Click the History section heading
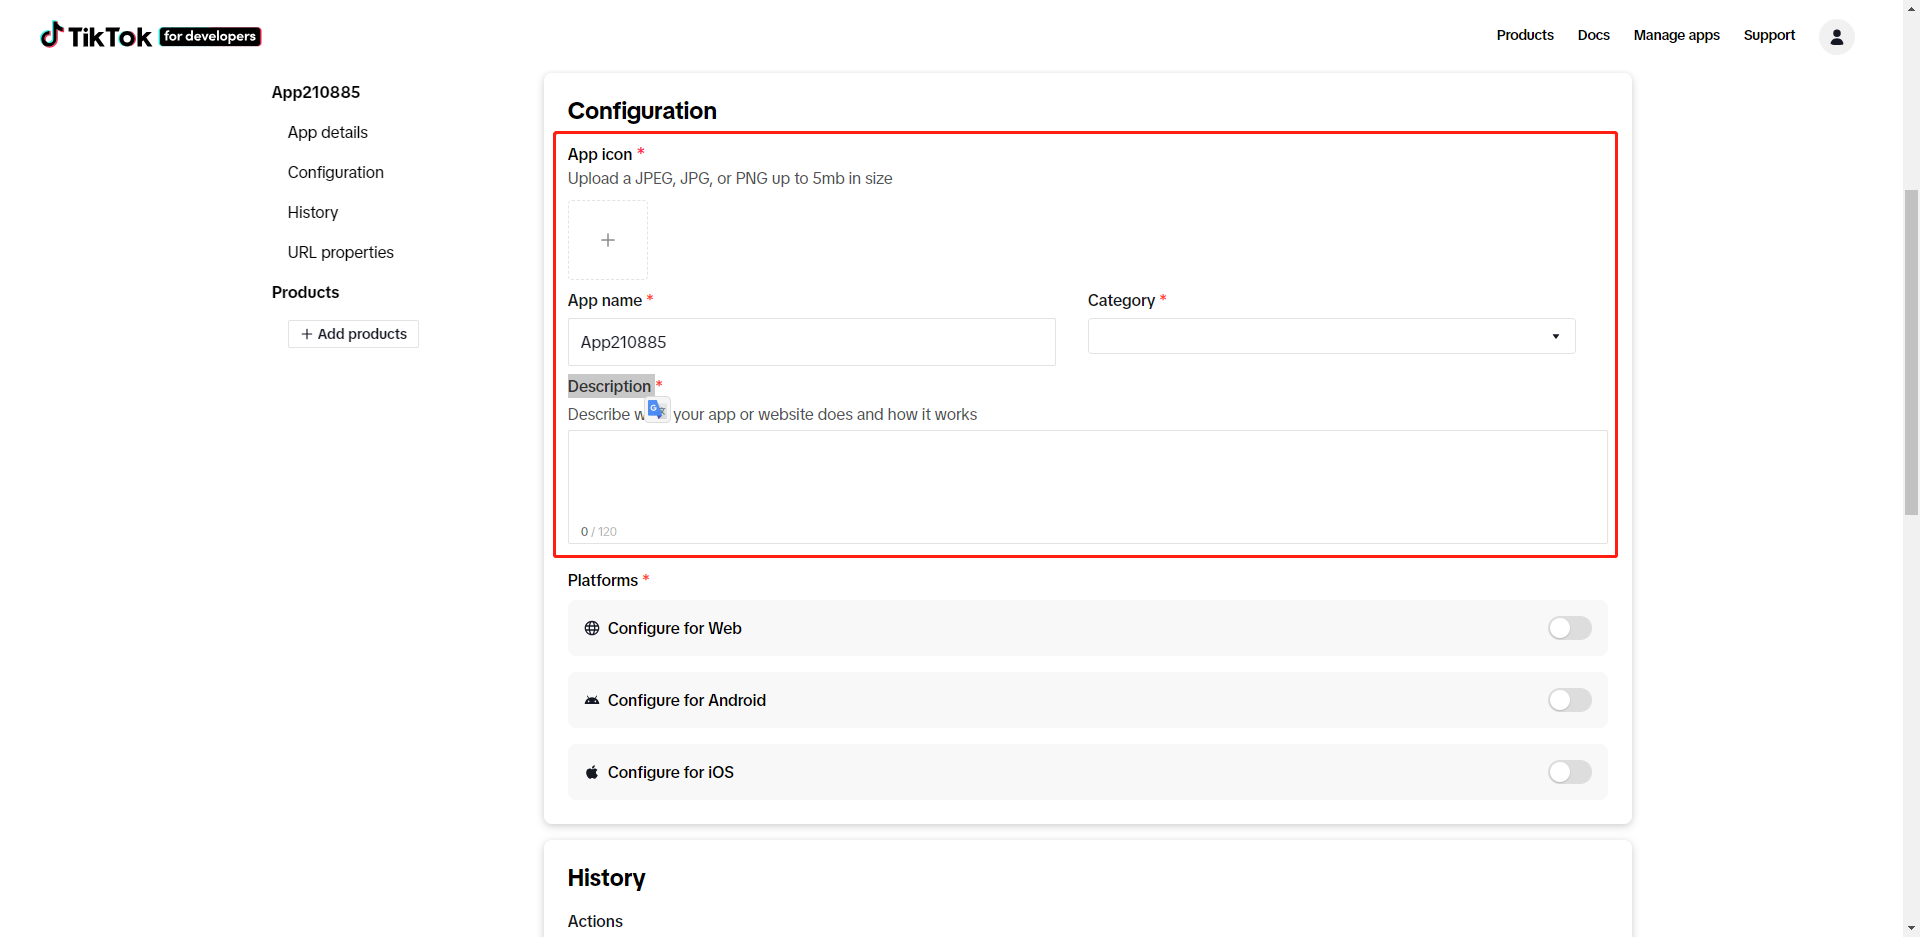This screenshot has height=937, width=1920. click(x=606, y=877)
